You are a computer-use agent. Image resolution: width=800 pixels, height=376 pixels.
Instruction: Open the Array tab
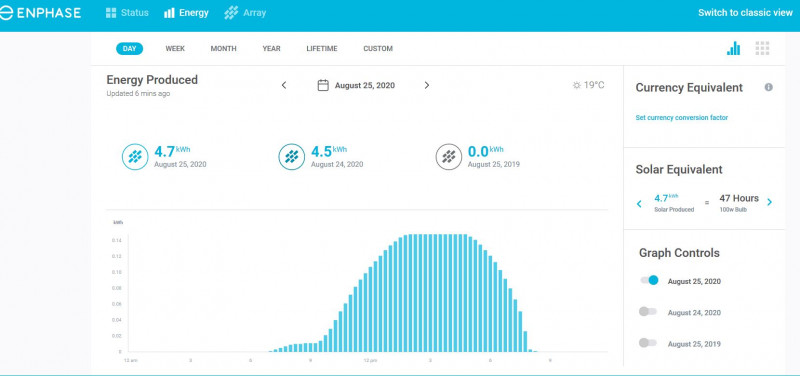pos(245,13)
